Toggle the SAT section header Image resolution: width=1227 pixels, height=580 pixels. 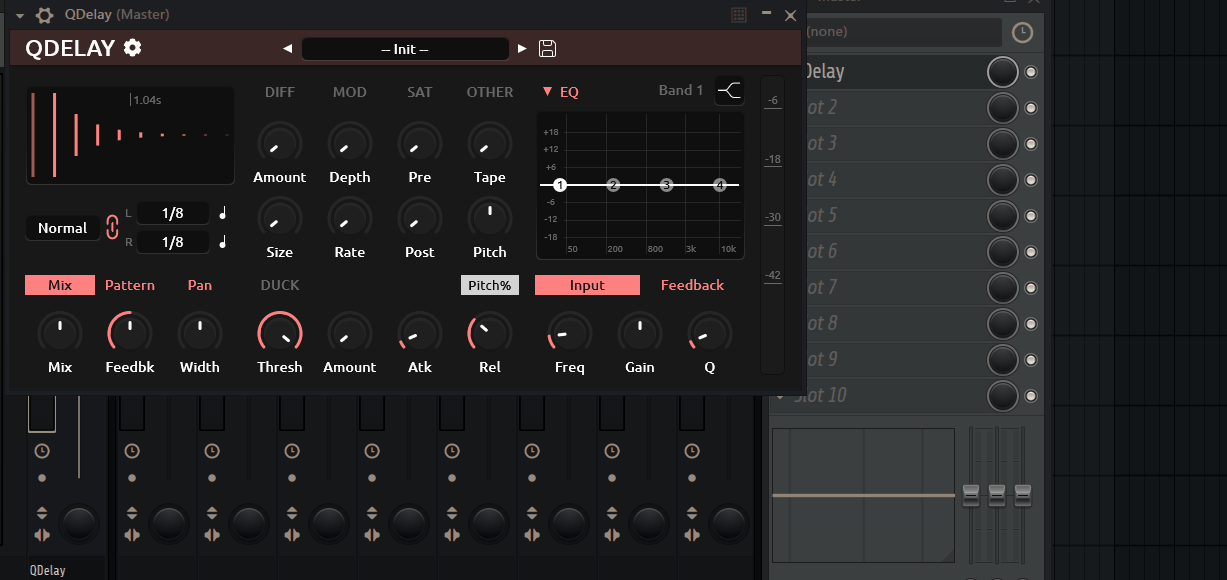(420, 92)
